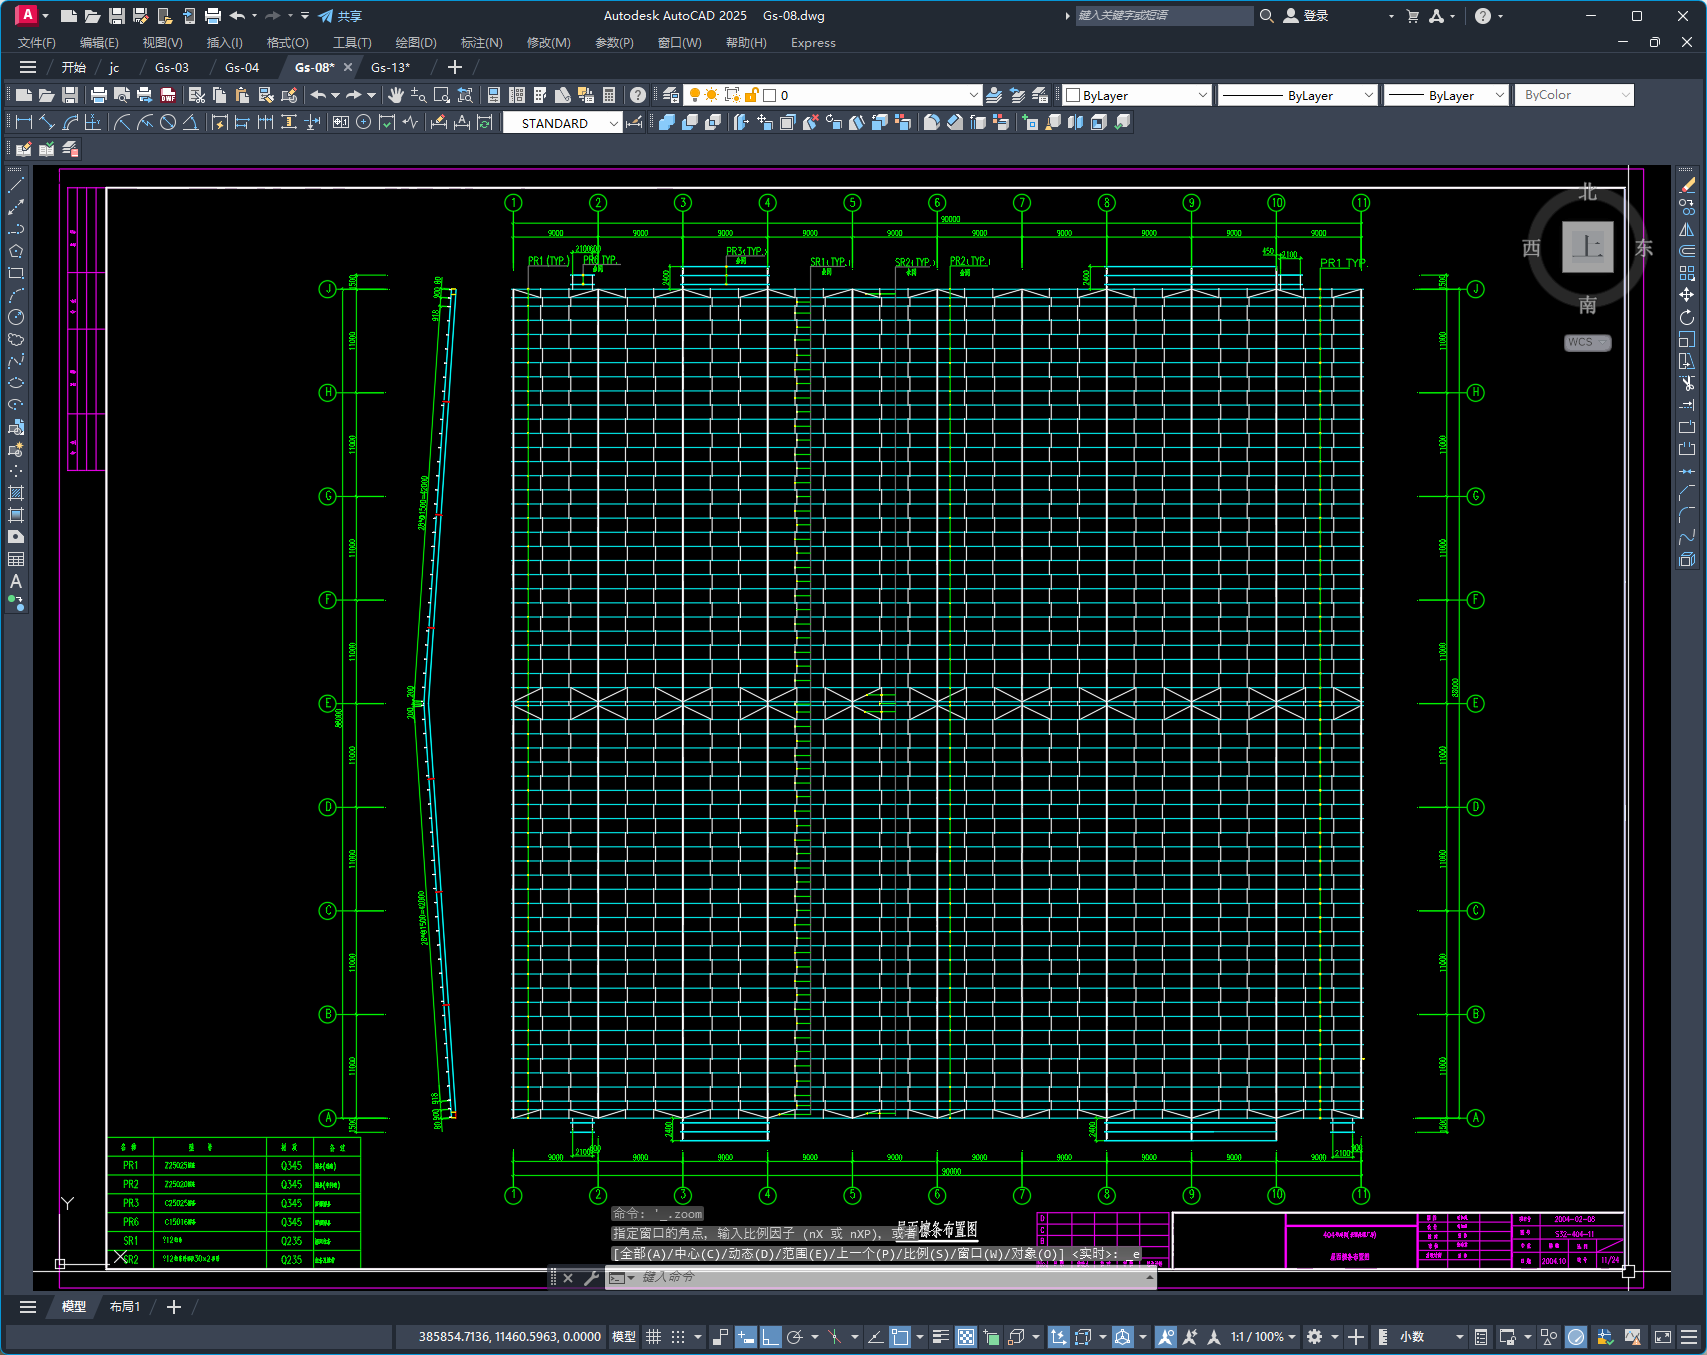Open the ByLayer color swatch control
Viewport: 1707px width, 1355px height.
(x=1137, y=95)
